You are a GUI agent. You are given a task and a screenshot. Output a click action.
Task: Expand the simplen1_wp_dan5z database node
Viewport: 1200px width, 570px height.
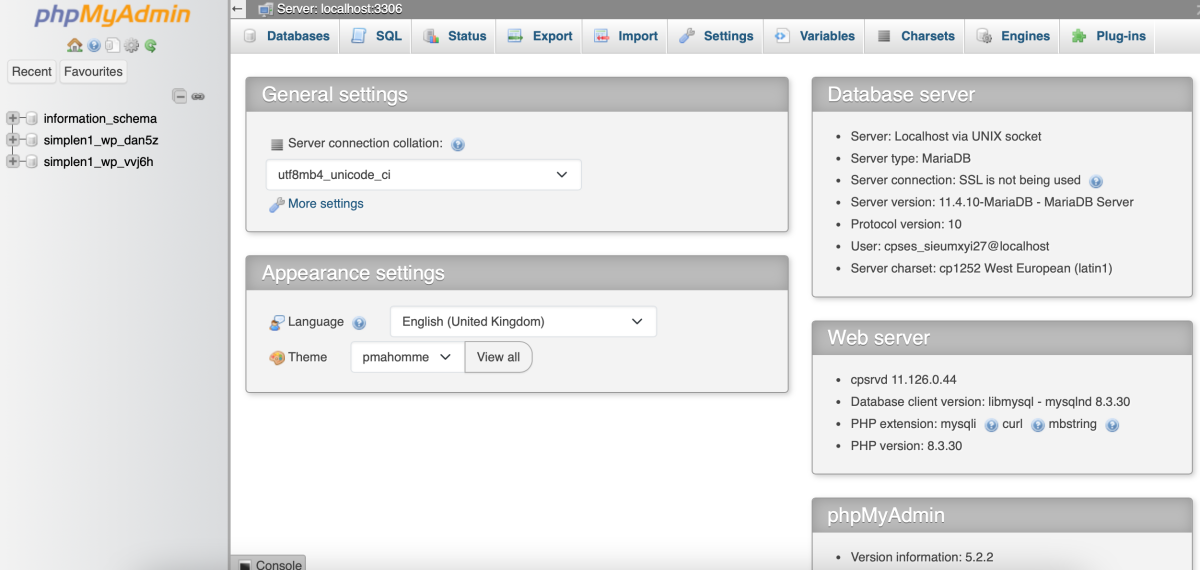pyautogui.click(x=14, y=140)
